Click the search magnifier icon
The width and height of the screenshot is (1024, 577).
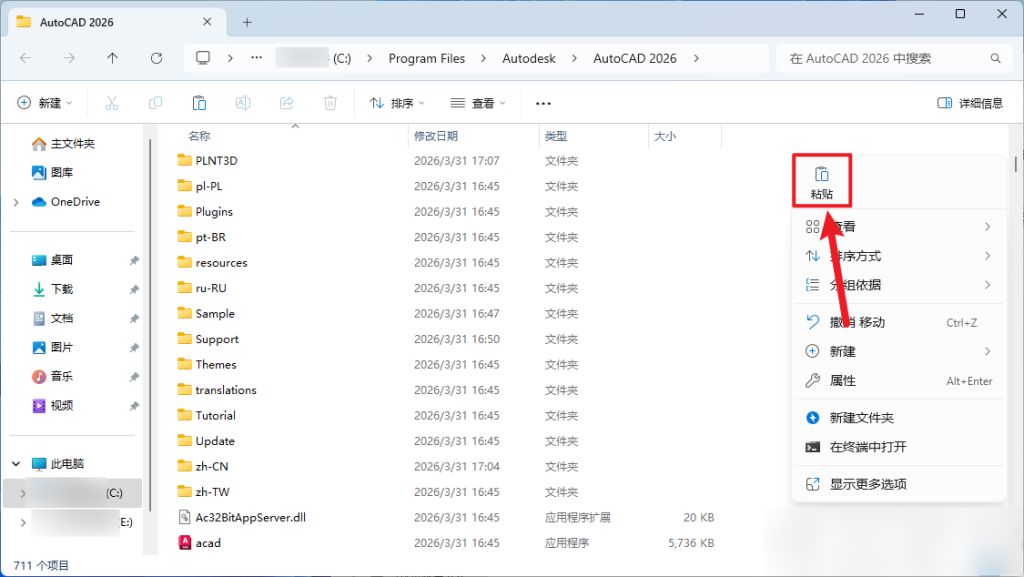[995, 58]
